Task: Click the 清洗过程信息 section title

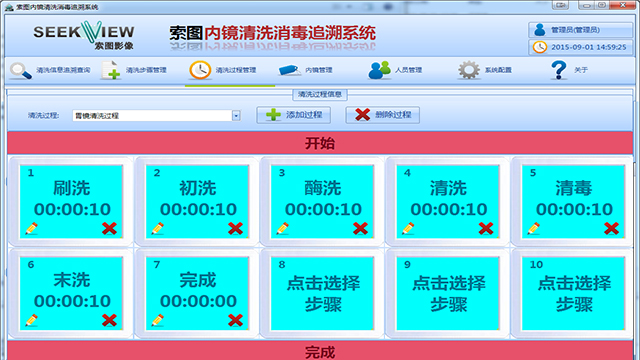Action: [x=320, y=94]
